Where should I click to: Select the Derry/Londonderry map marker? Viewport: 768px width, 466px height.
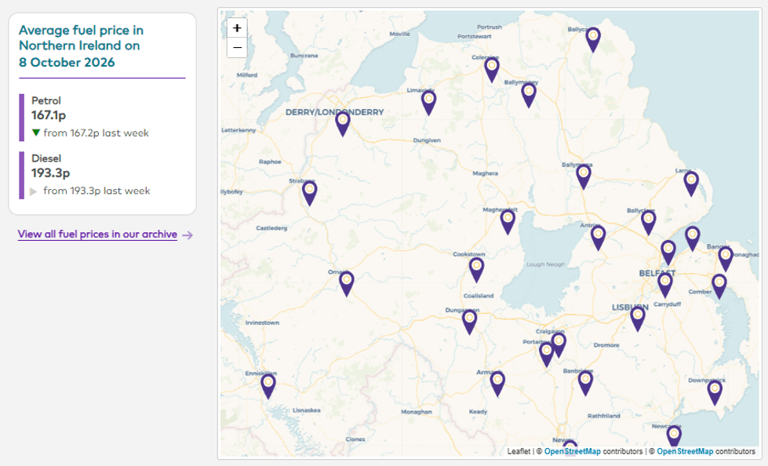coord(343,124)
